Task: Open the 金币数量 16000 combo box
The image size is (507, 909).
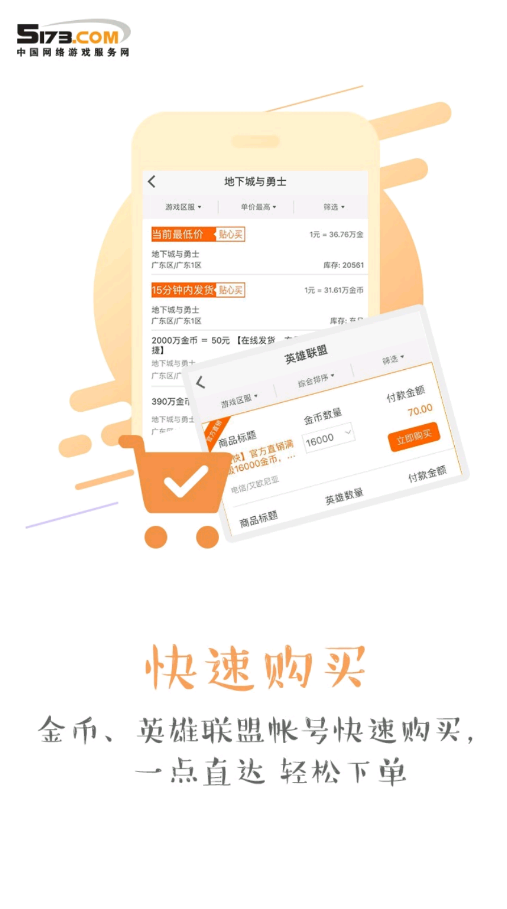Action: (x=329, y=437)
